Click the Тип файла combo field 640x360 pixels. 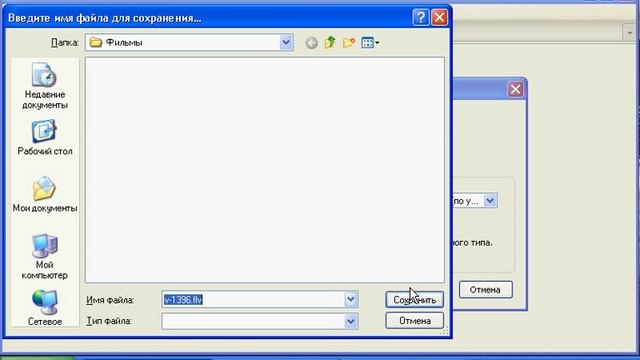click(x=260, y=321)
